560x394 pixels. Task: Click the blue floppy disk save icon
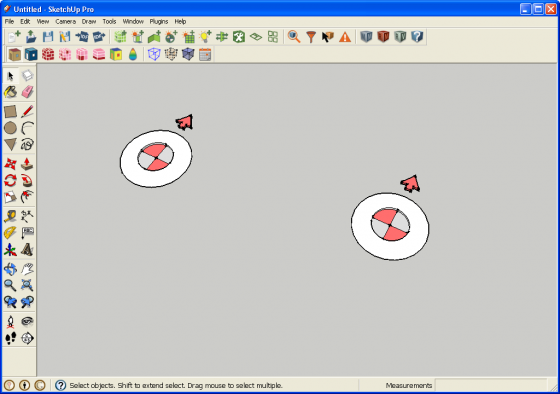coord(48,36)
